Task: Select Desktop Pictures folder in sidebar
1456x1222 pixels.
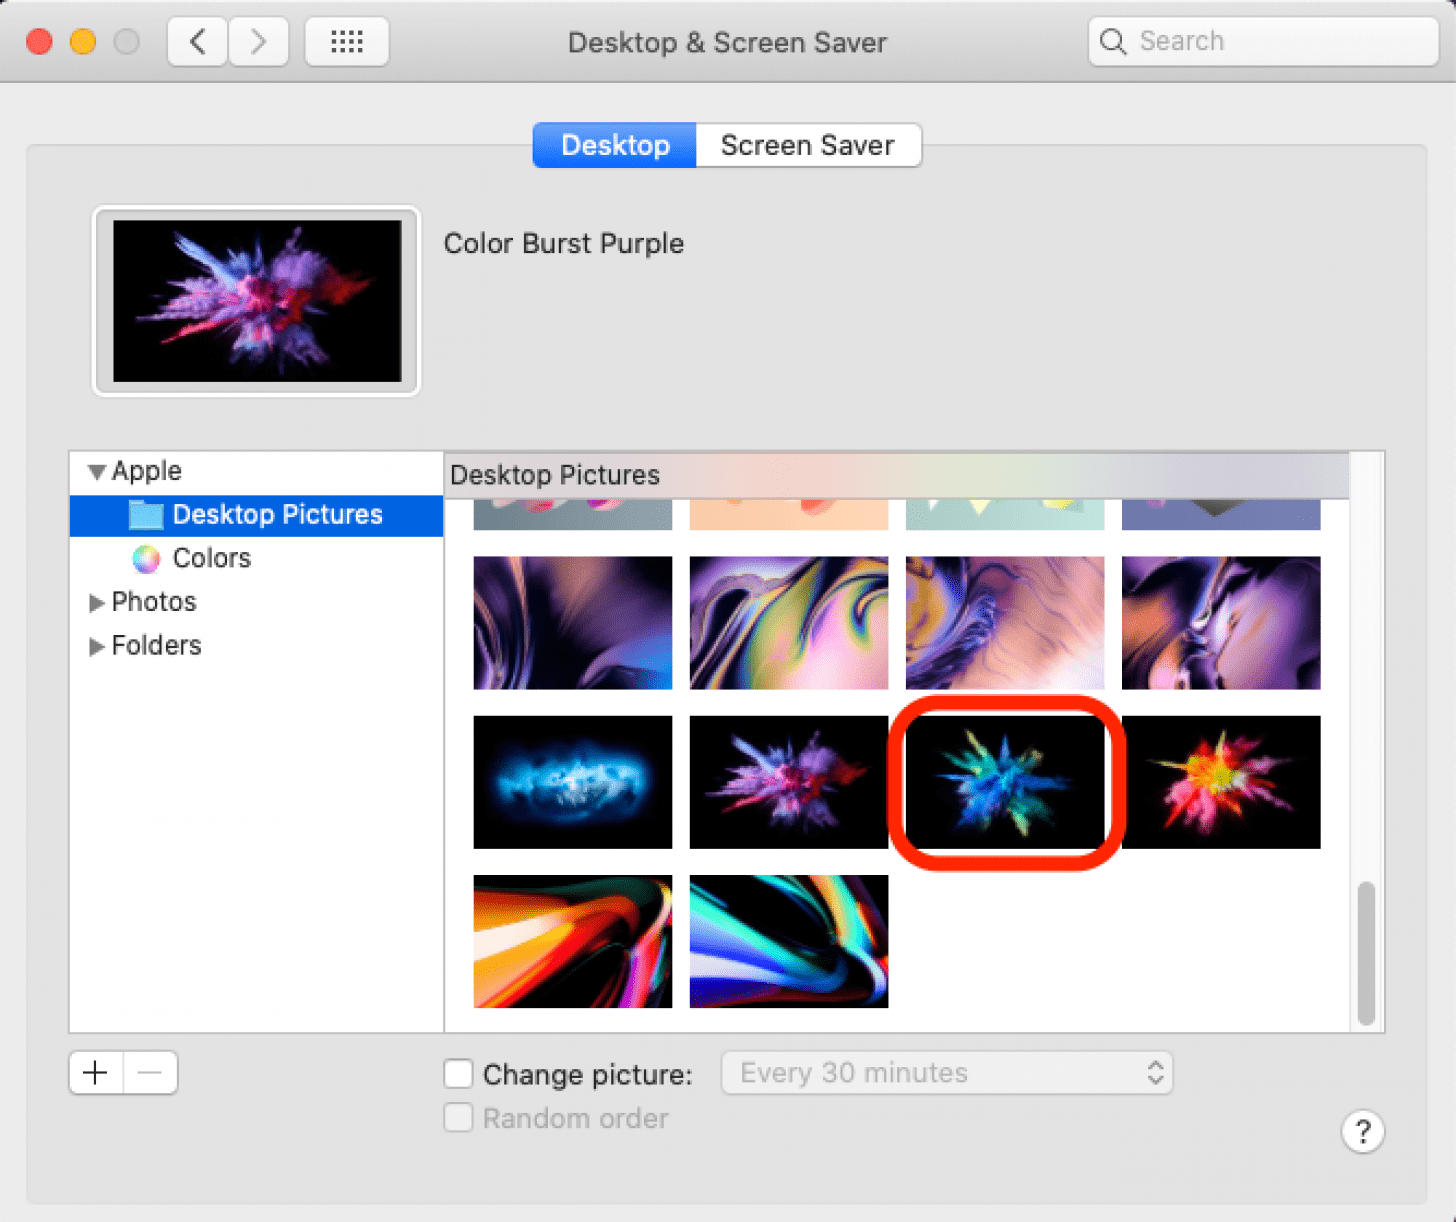Action: click(276, 515)
